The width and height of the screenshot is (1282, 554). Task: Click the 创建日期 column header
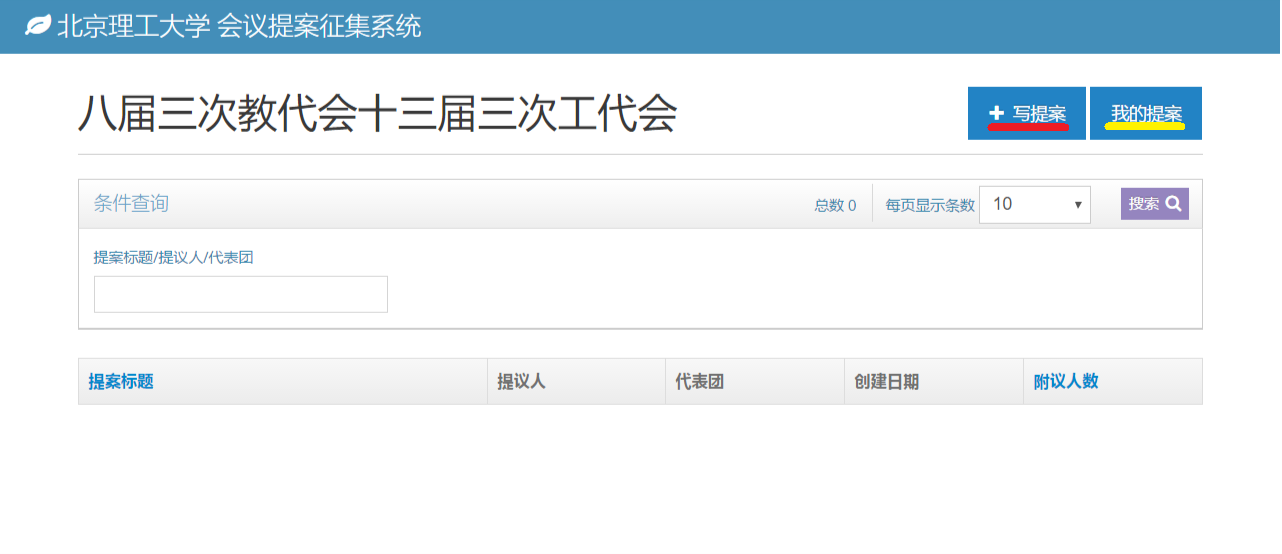pyautogui.click(x=886, y=381)
